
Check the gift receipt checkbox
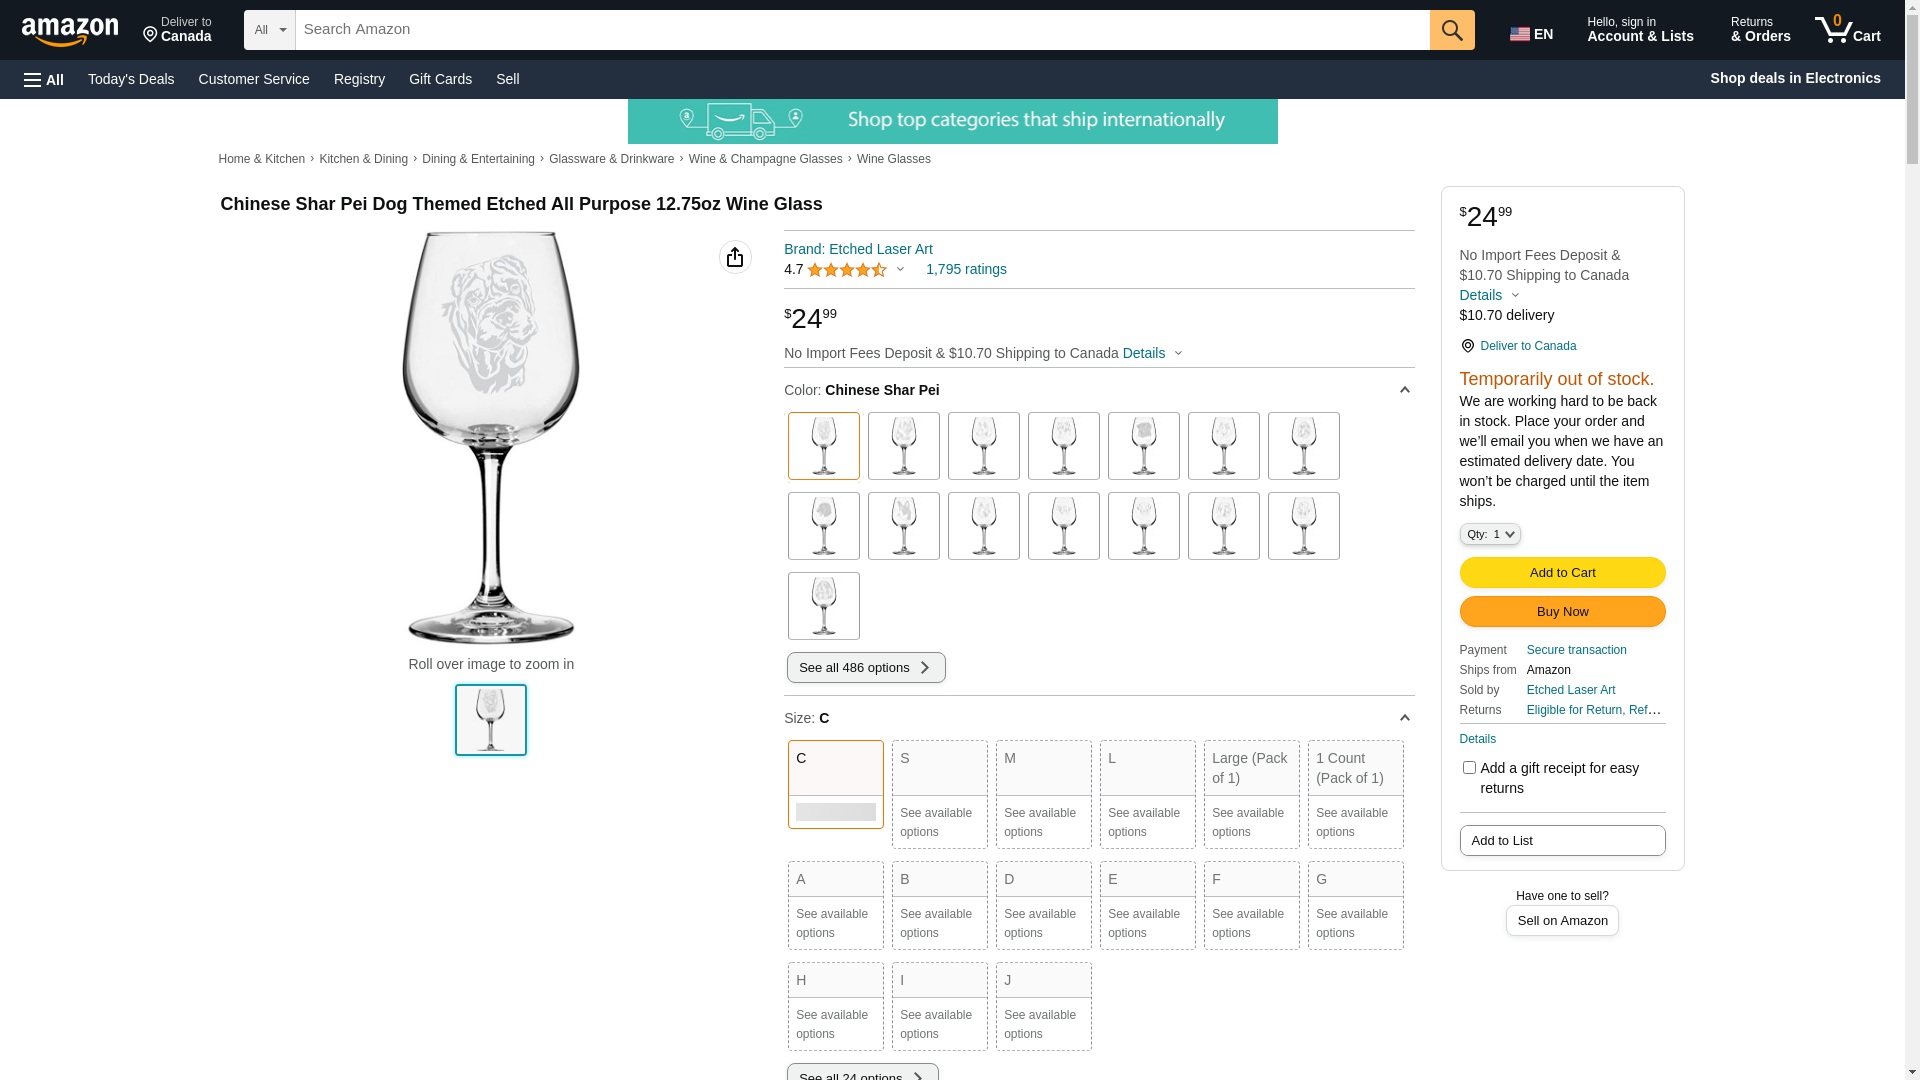coord(1469,768)
